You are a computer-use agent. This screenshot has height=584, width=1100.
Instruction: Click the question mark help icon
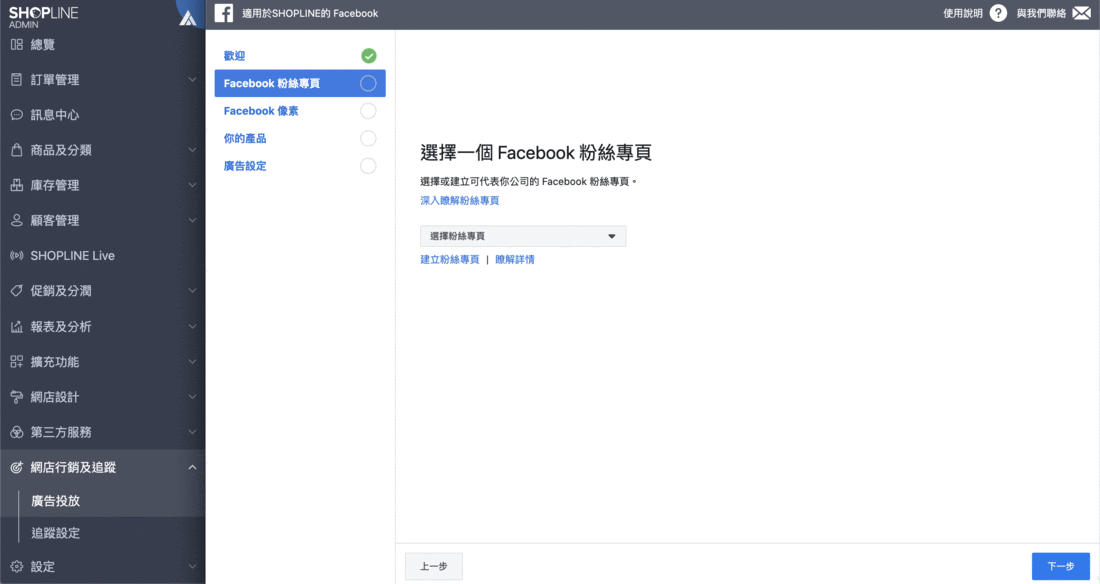tap(998, 13)
